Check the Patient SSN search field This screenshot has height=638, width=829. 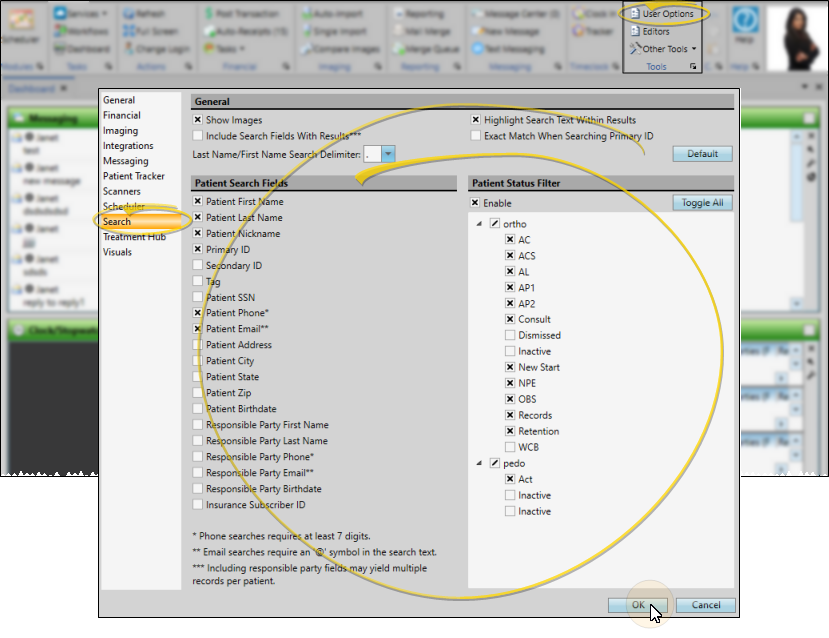(198, 298)
